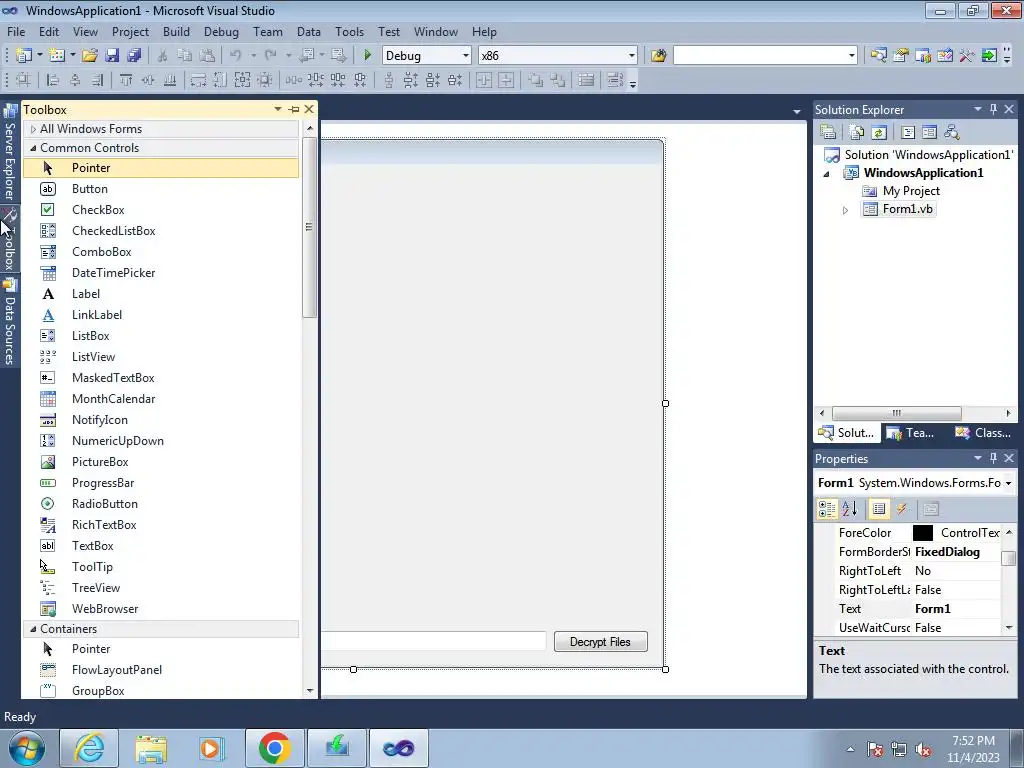
Task: Expand Form1.vb node in Solution Explorer
Action: (x=845, y=210)
